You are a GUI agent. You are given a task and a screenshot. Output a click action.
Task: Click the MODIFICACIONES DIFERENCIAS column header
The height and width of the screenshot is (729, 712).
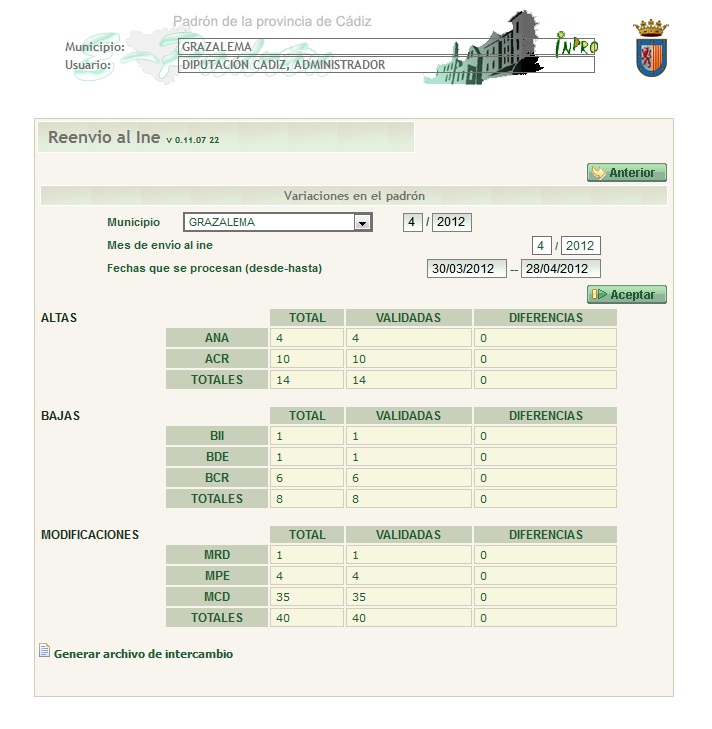click(x=546, y=535)
